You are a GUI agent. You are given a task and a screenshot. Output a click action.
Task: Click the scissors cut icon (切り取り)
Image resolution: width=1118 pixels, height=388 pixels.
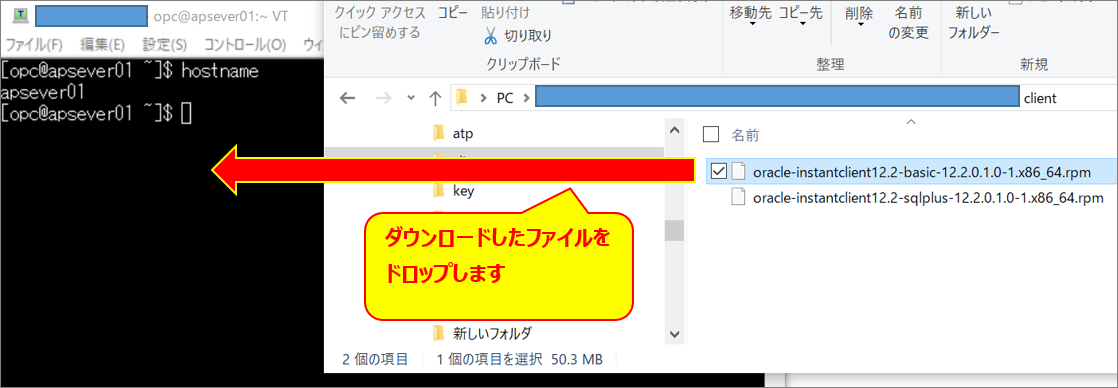pos(491,35)
